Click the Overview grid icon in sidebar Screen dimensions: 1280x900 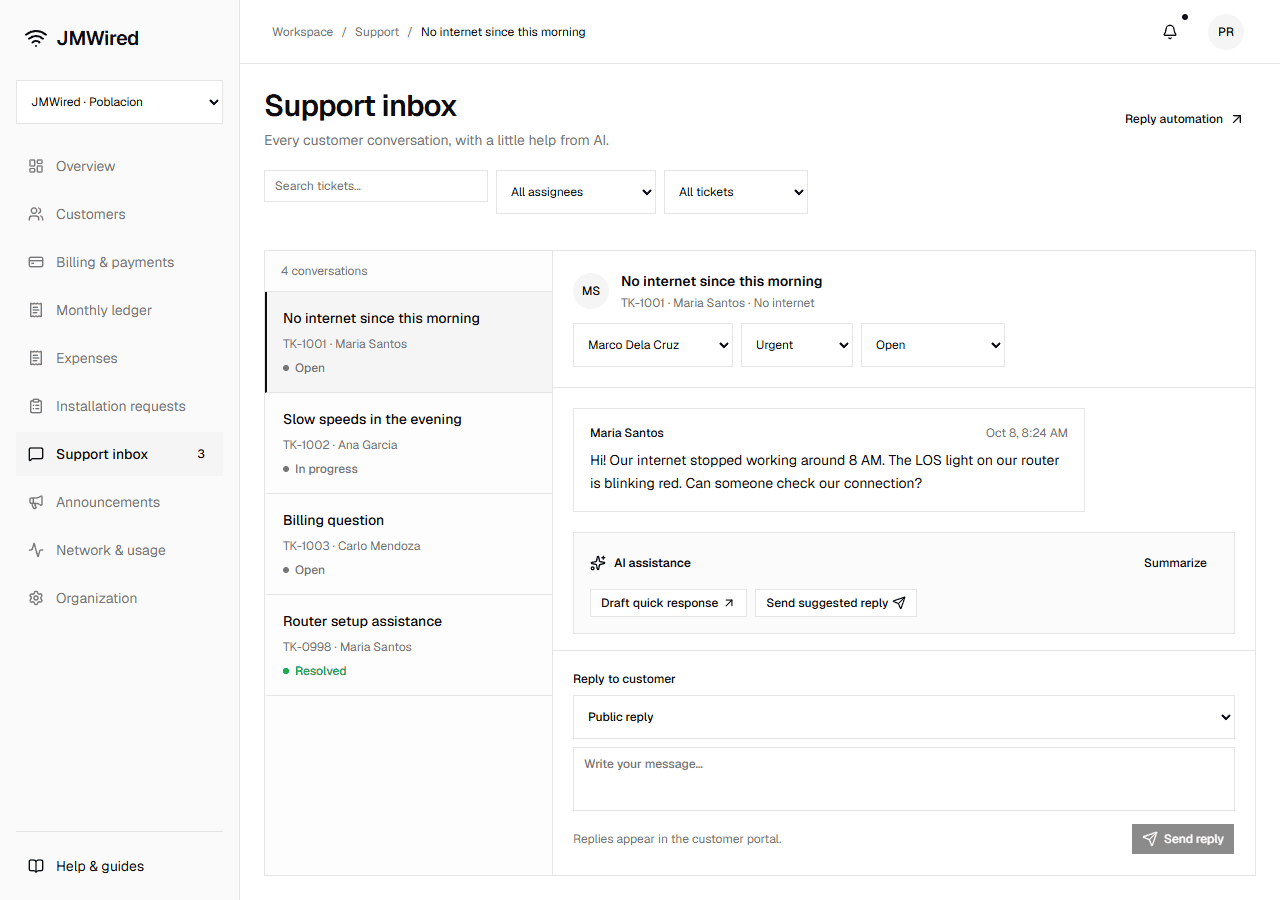(36, 166)
